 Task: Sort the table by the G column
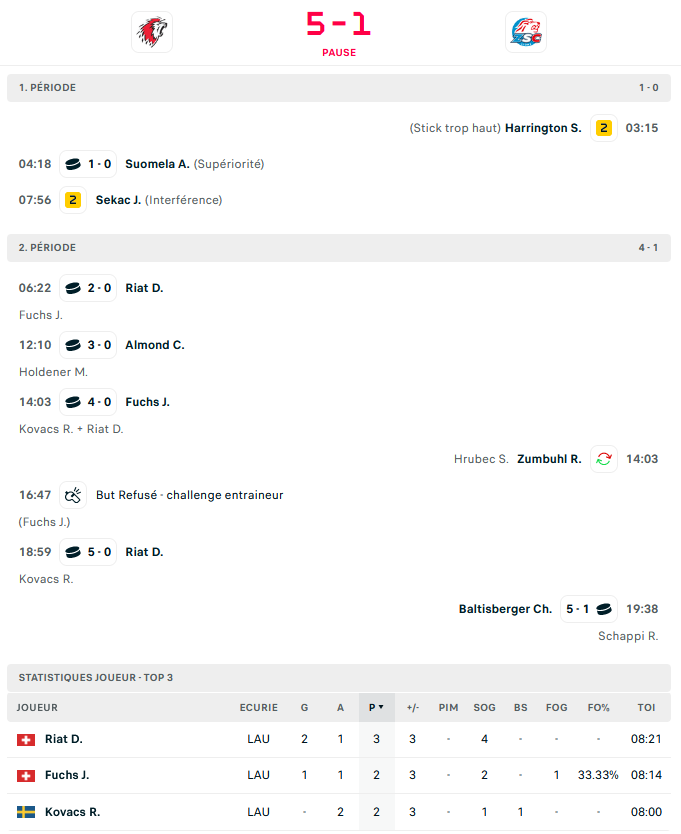[x=304, y=708]
